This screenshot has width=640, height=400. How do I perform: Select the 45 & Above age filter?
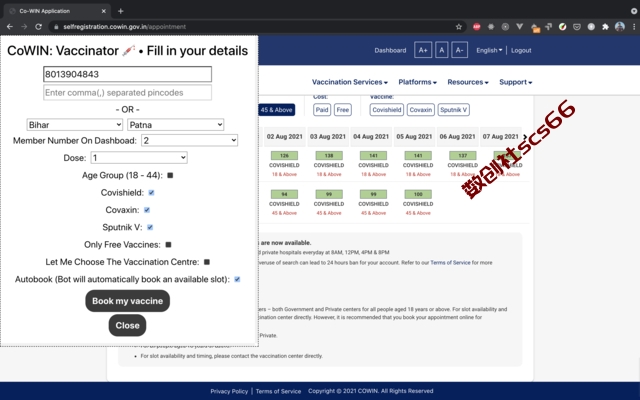pyautogui.click(x=276, y=110)
